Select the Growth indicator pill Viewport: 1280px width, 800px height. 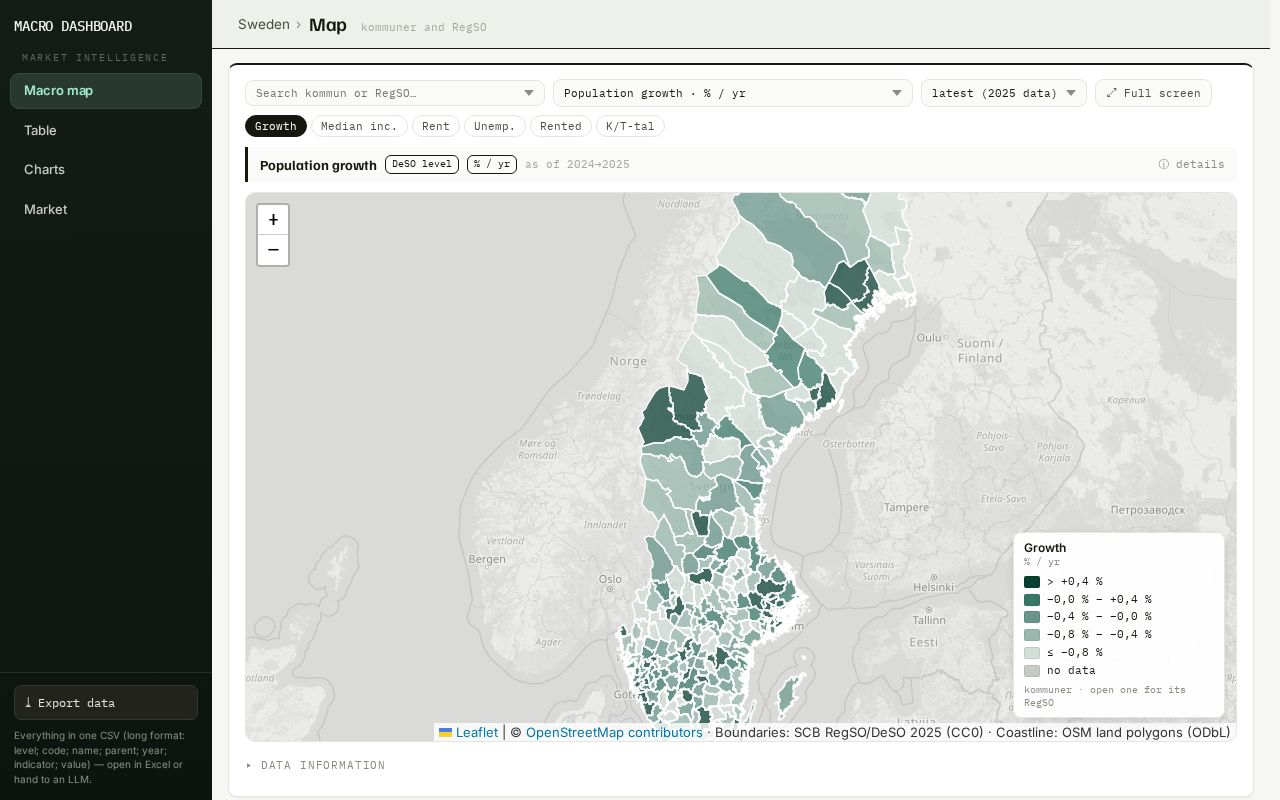pyautogui.click(x=276, y=126)
